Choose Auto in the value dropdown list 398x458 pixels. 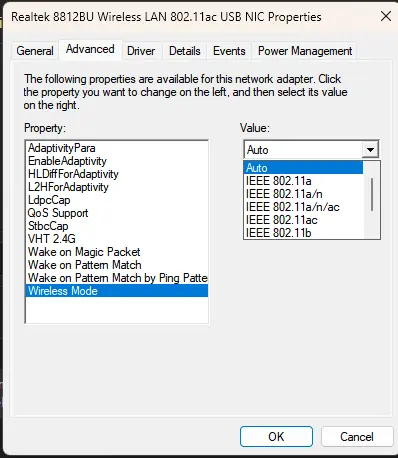coord(303,168)
